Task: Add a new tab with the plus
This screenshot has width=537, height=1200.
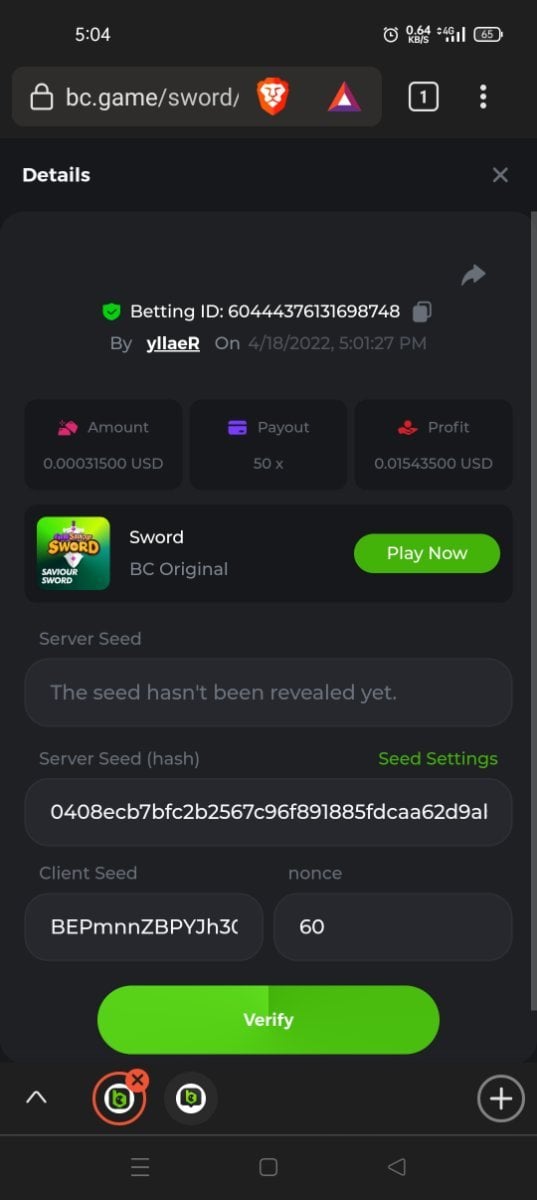Action: pyautogui.click(x=500, y=1099)
